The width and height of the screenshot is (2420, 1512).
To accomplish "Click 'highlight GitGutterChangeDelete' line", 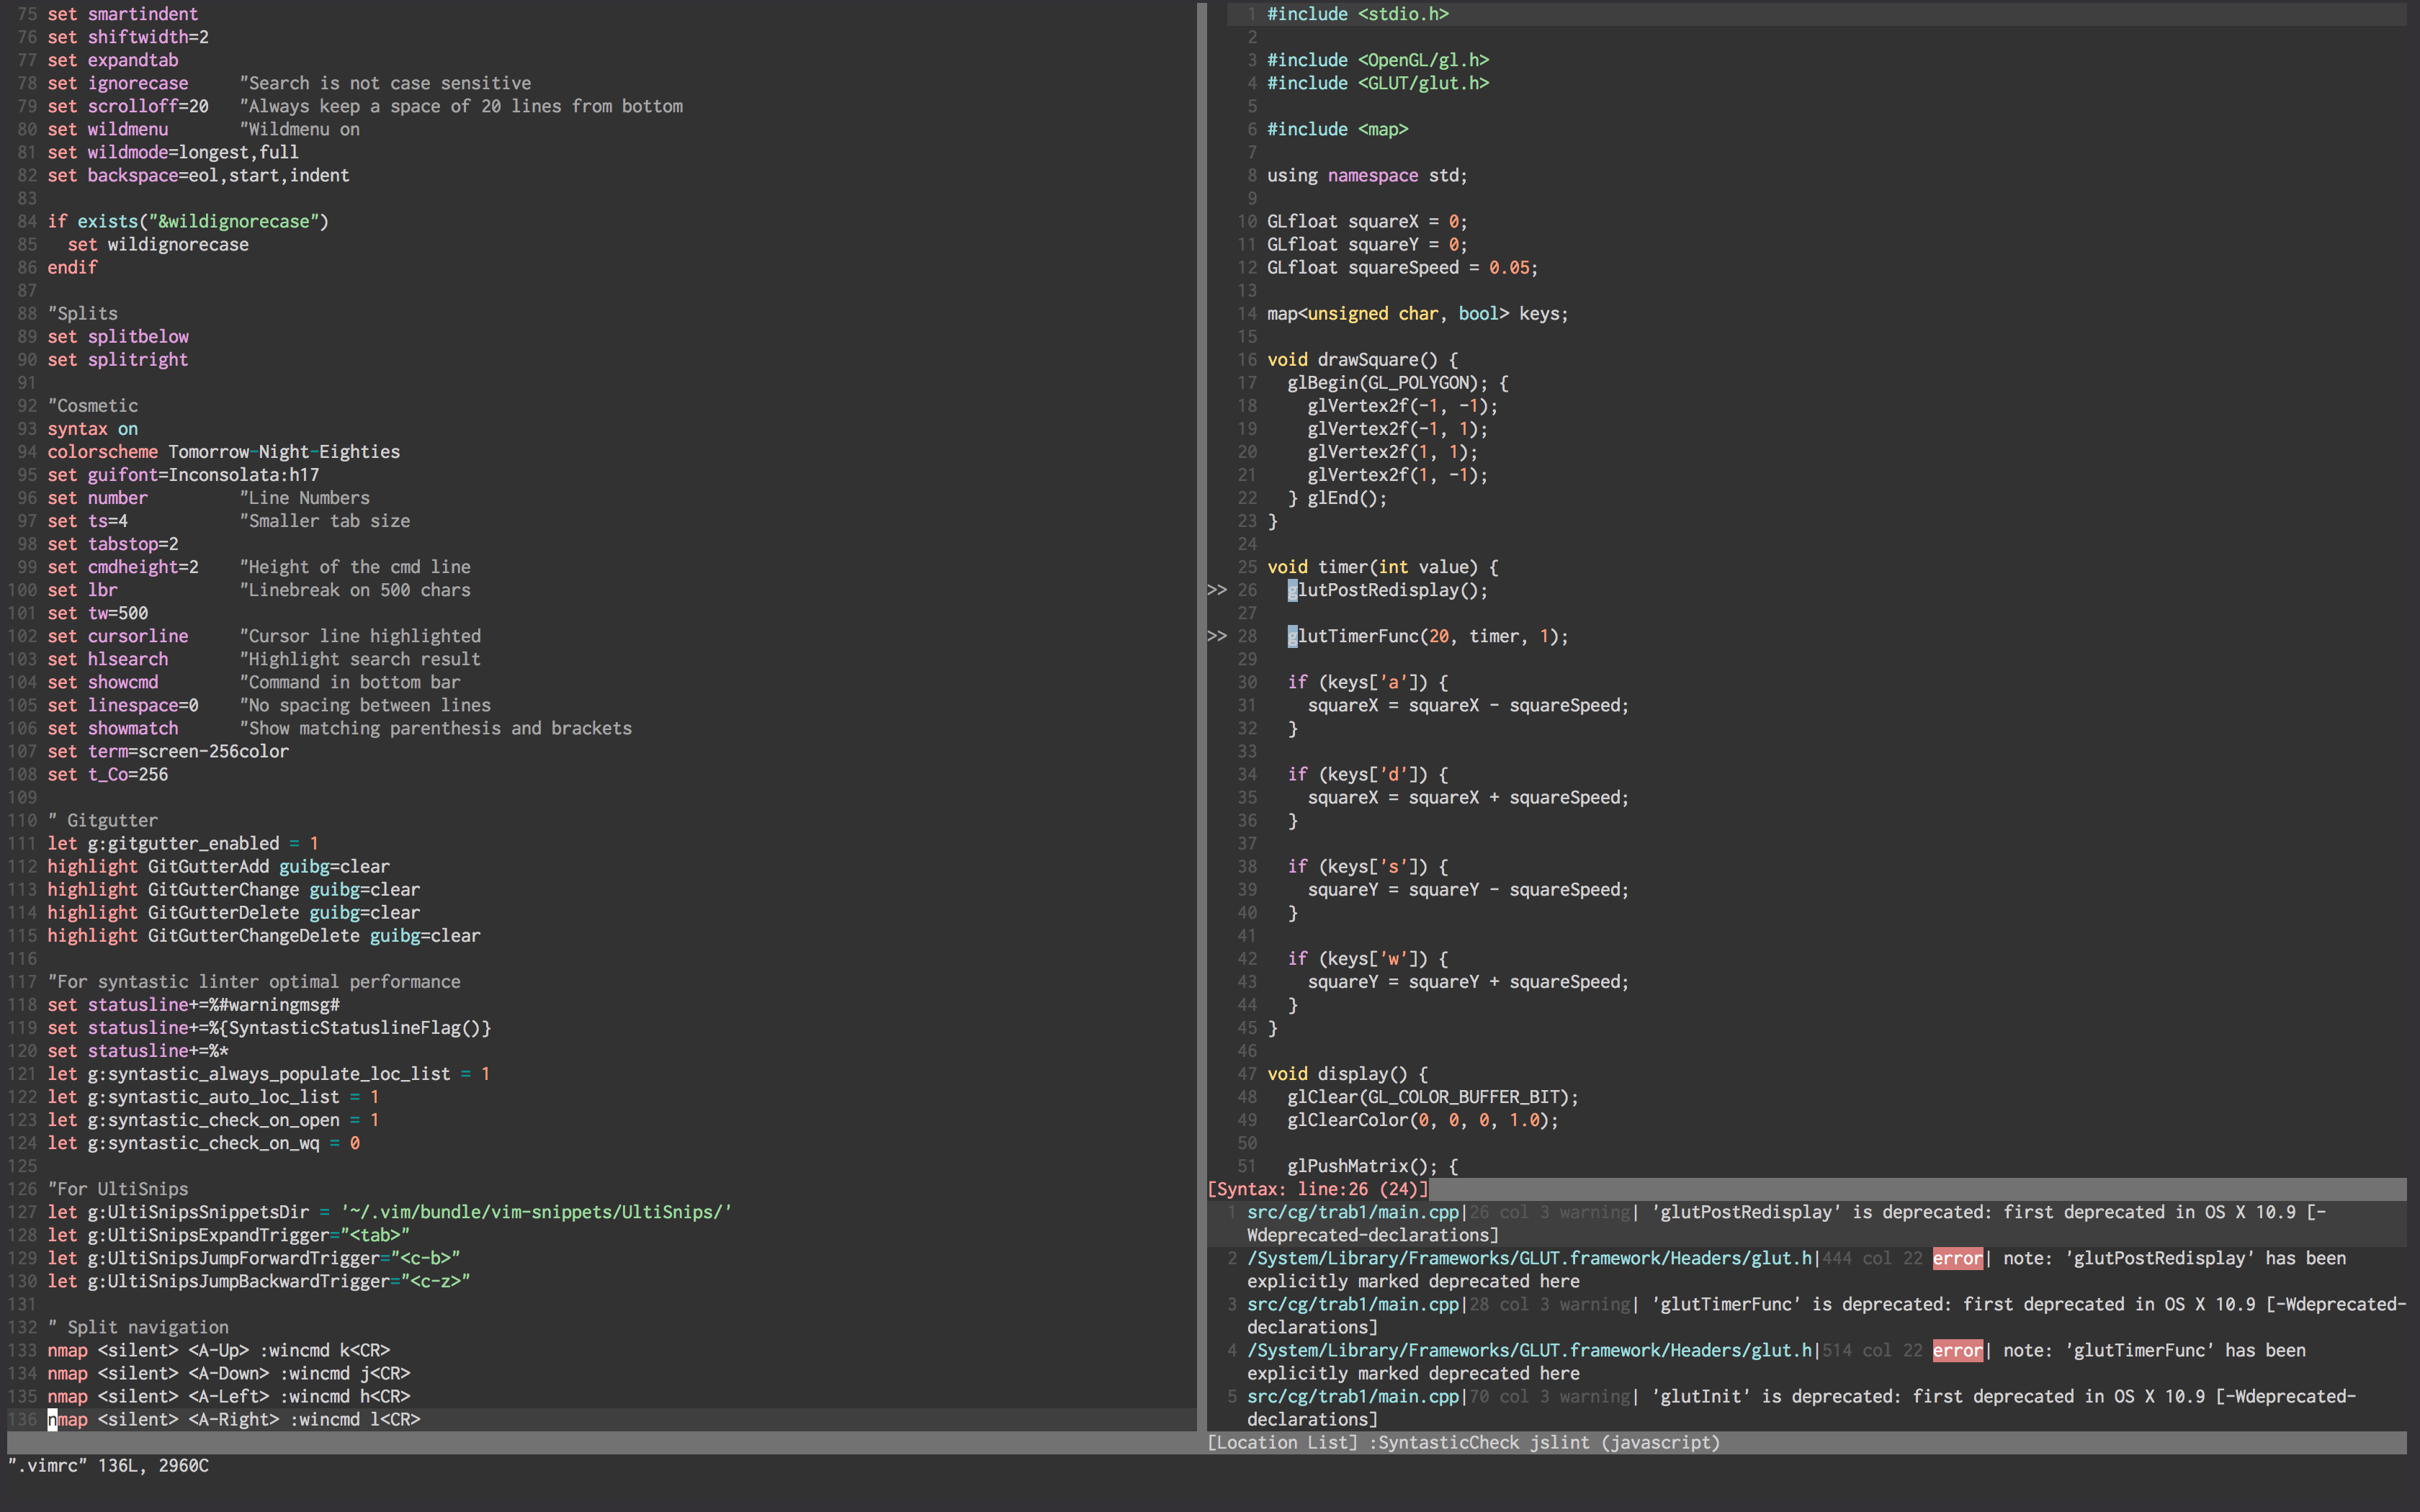I will point(264,935).
